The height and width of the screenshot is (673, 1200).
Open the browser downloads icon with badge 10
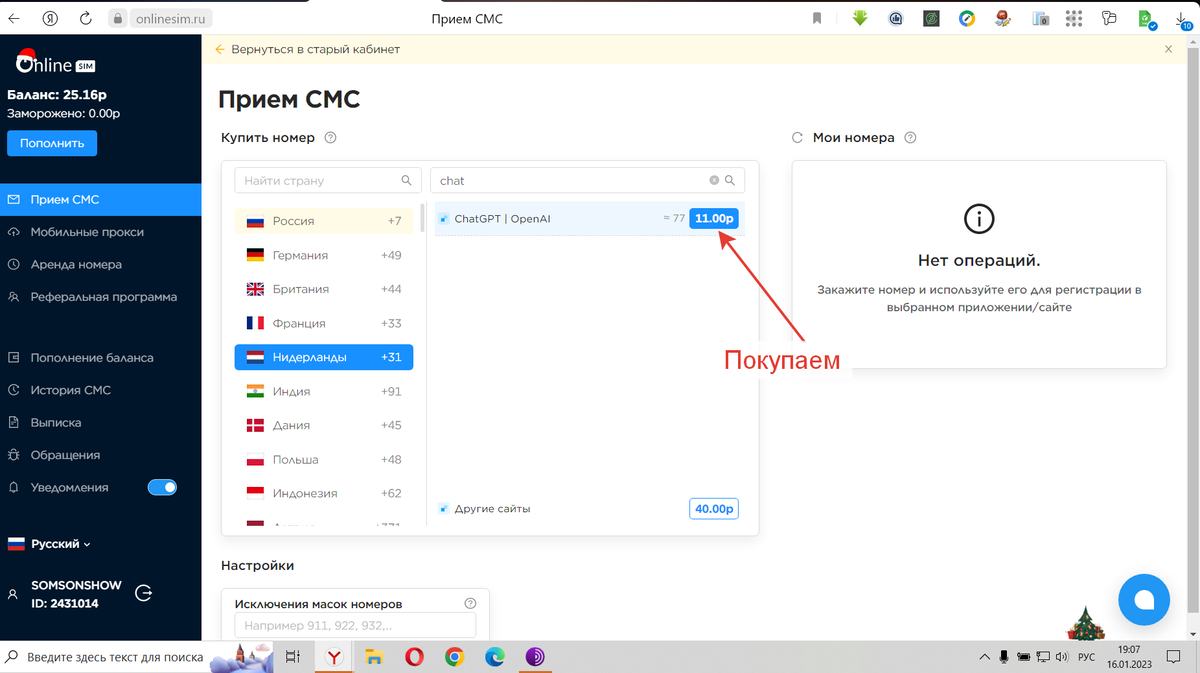click(x=1181, y=19)
